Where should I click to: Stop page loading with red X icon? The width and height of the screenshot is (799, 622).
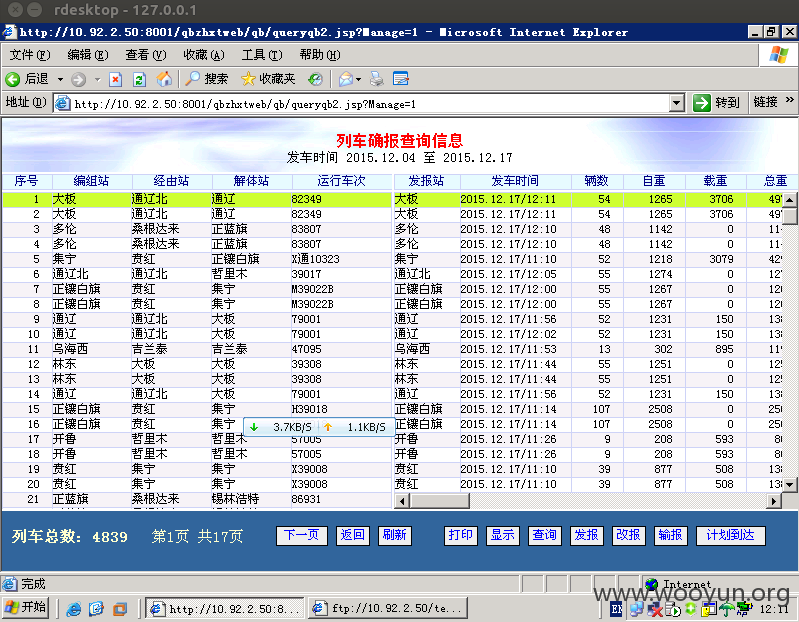116,79
